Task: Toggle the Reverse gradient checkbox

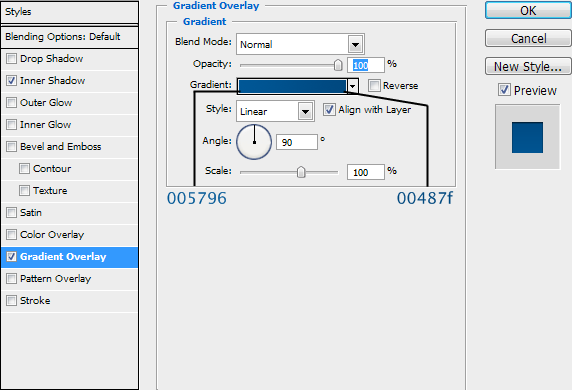Action: [x=374, y=85]
